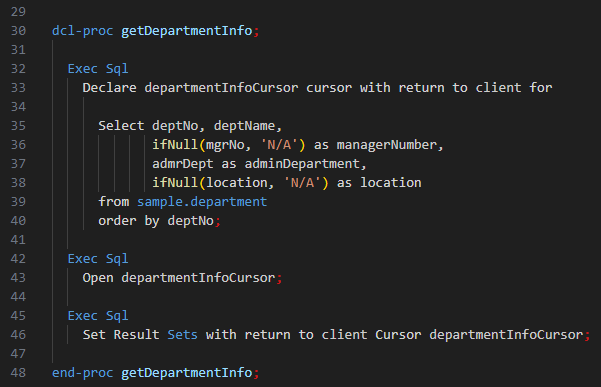
Task: Click getDepartmentInfo name on line 30
Action: [x=187, y=31]
